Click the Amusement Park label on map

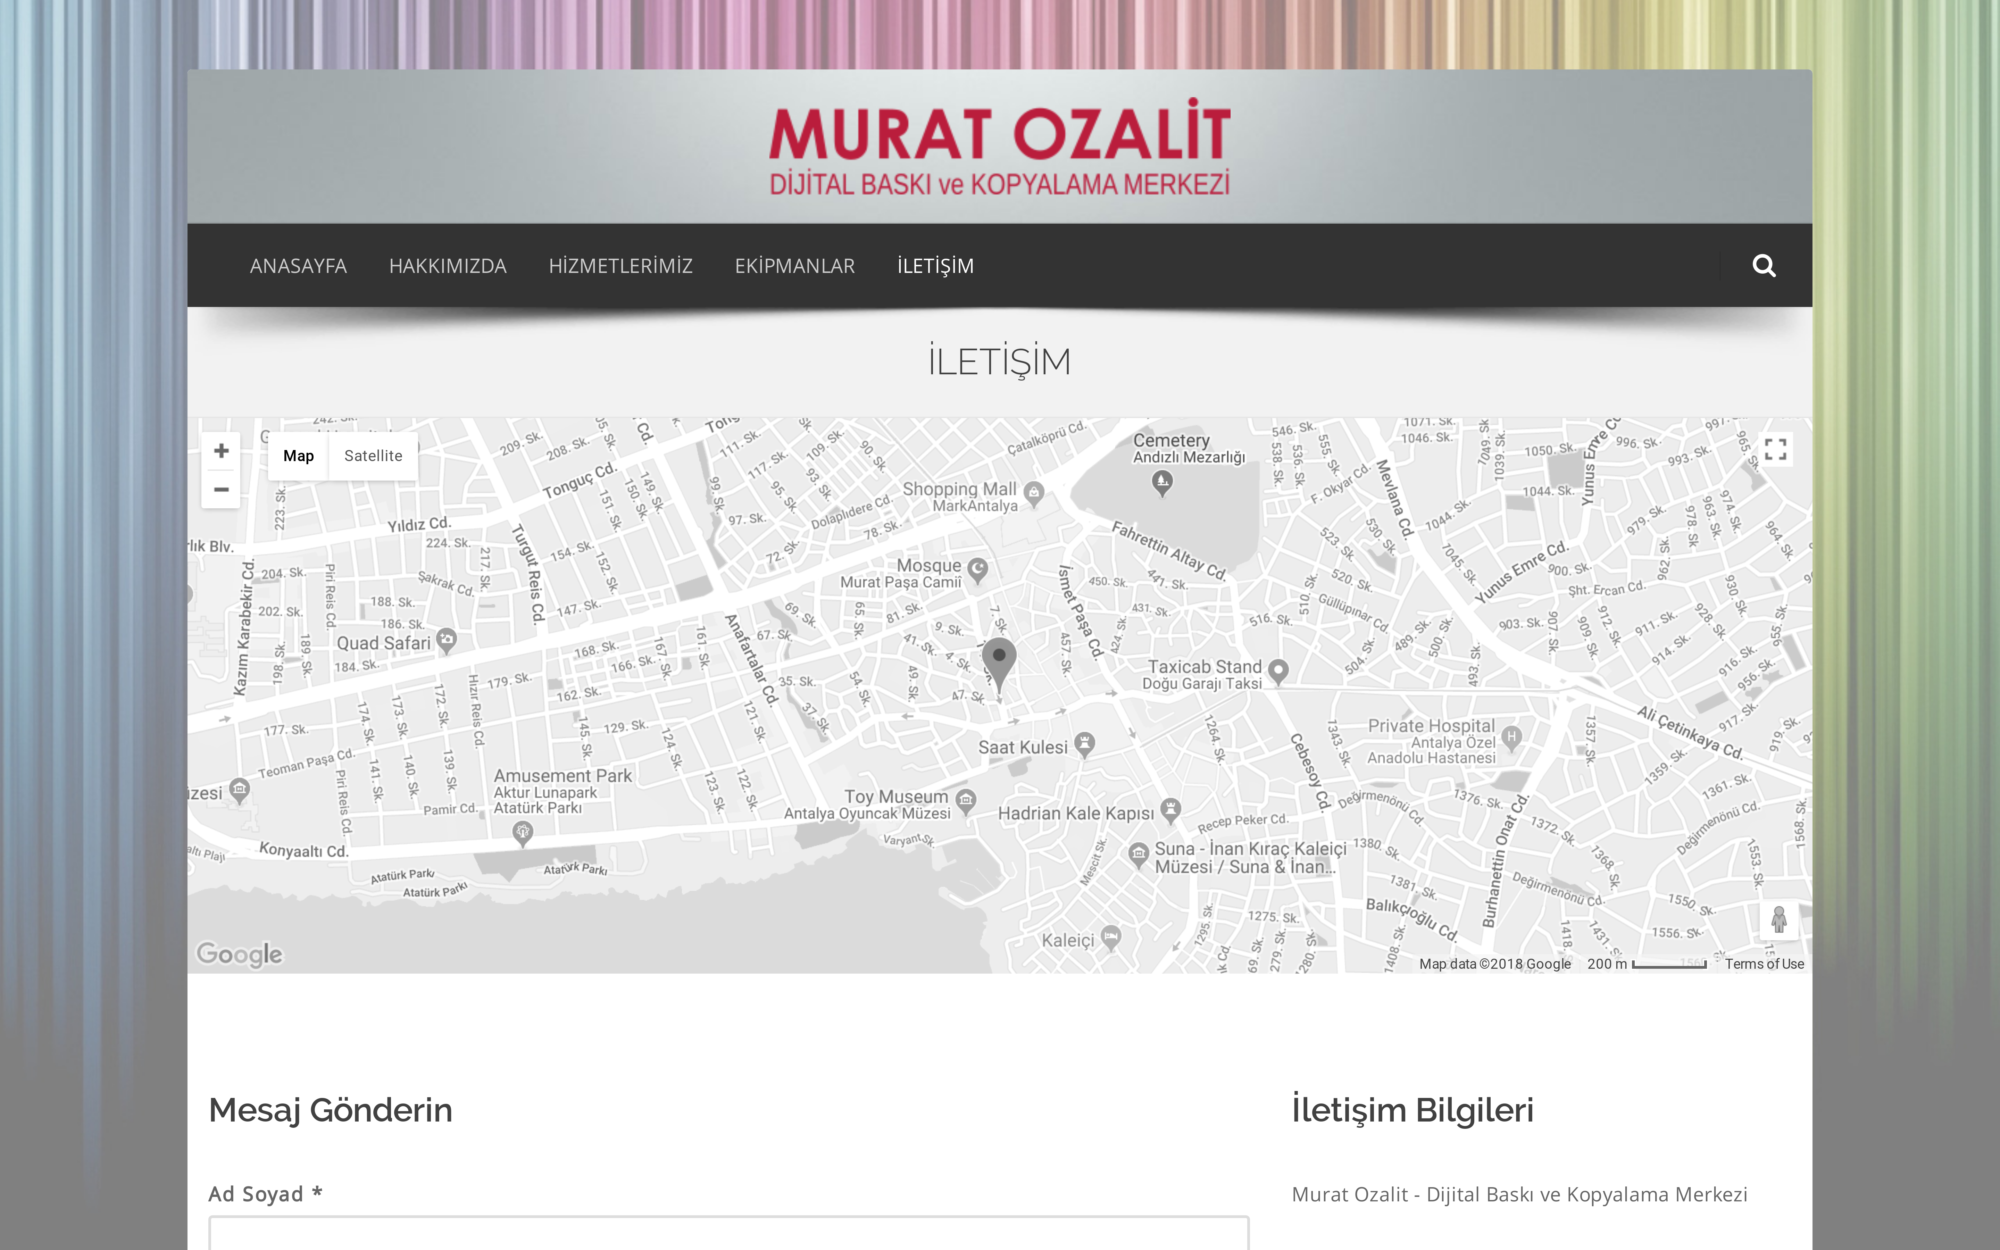[563, 776]
